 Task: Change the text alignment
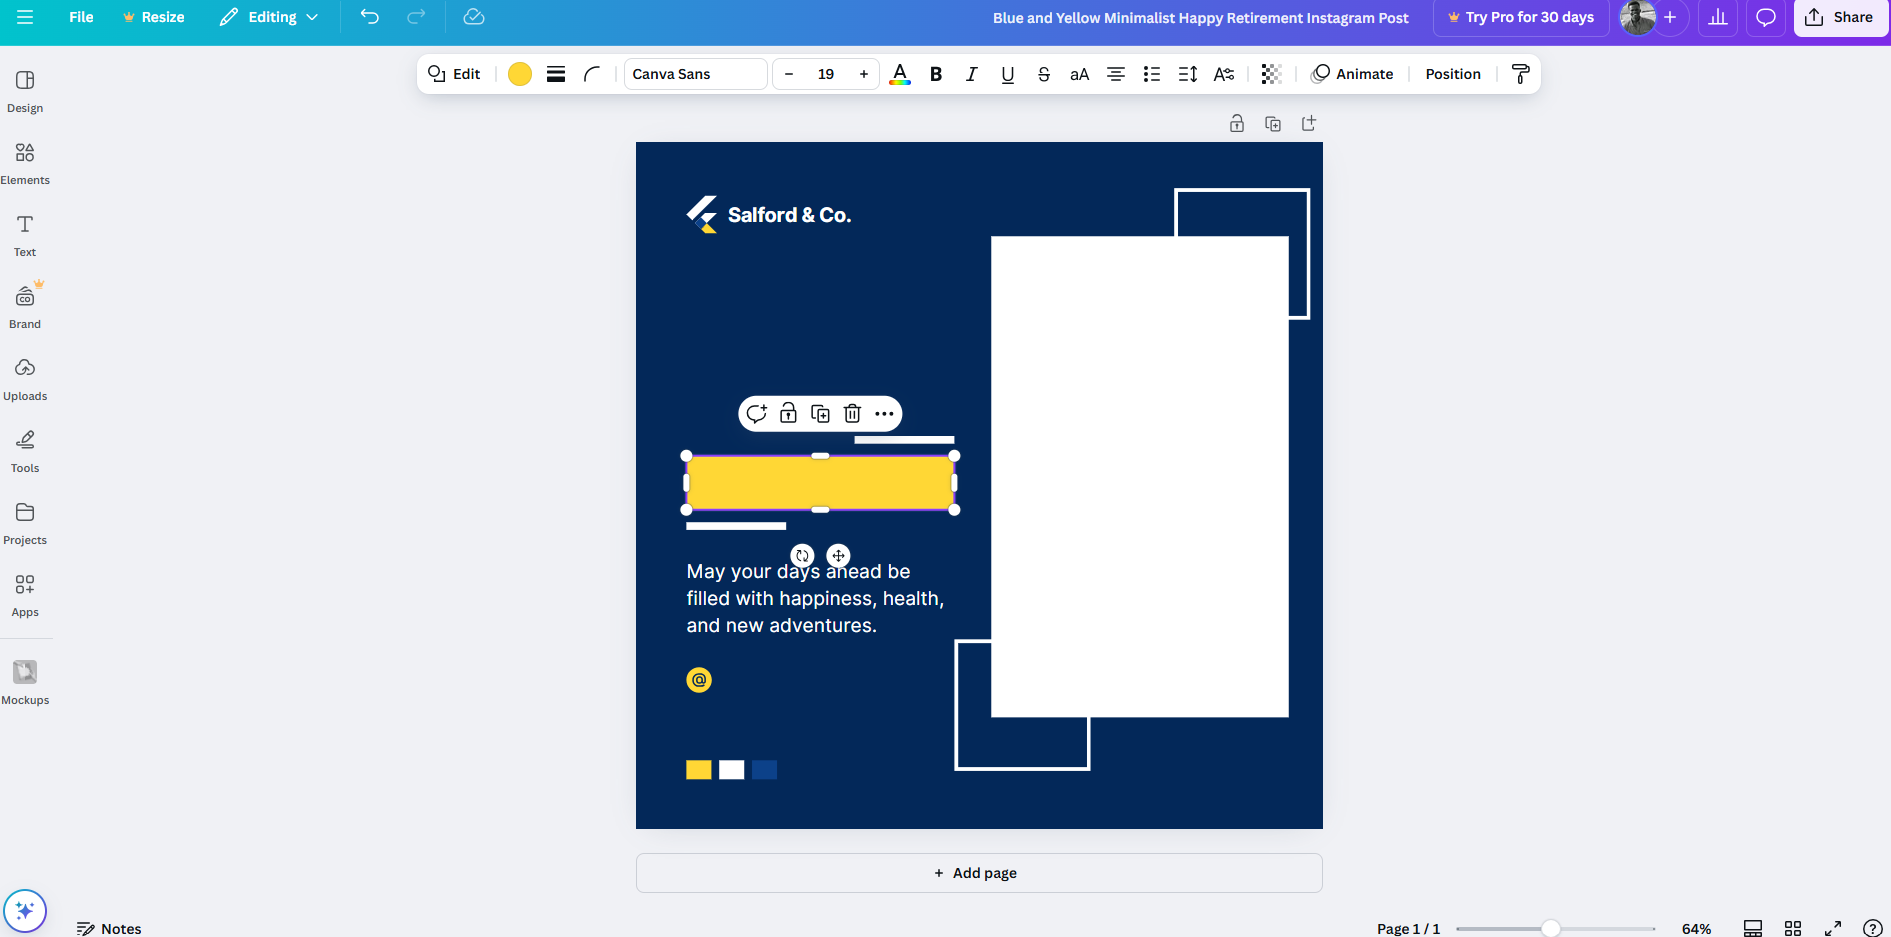[1116, 74]
